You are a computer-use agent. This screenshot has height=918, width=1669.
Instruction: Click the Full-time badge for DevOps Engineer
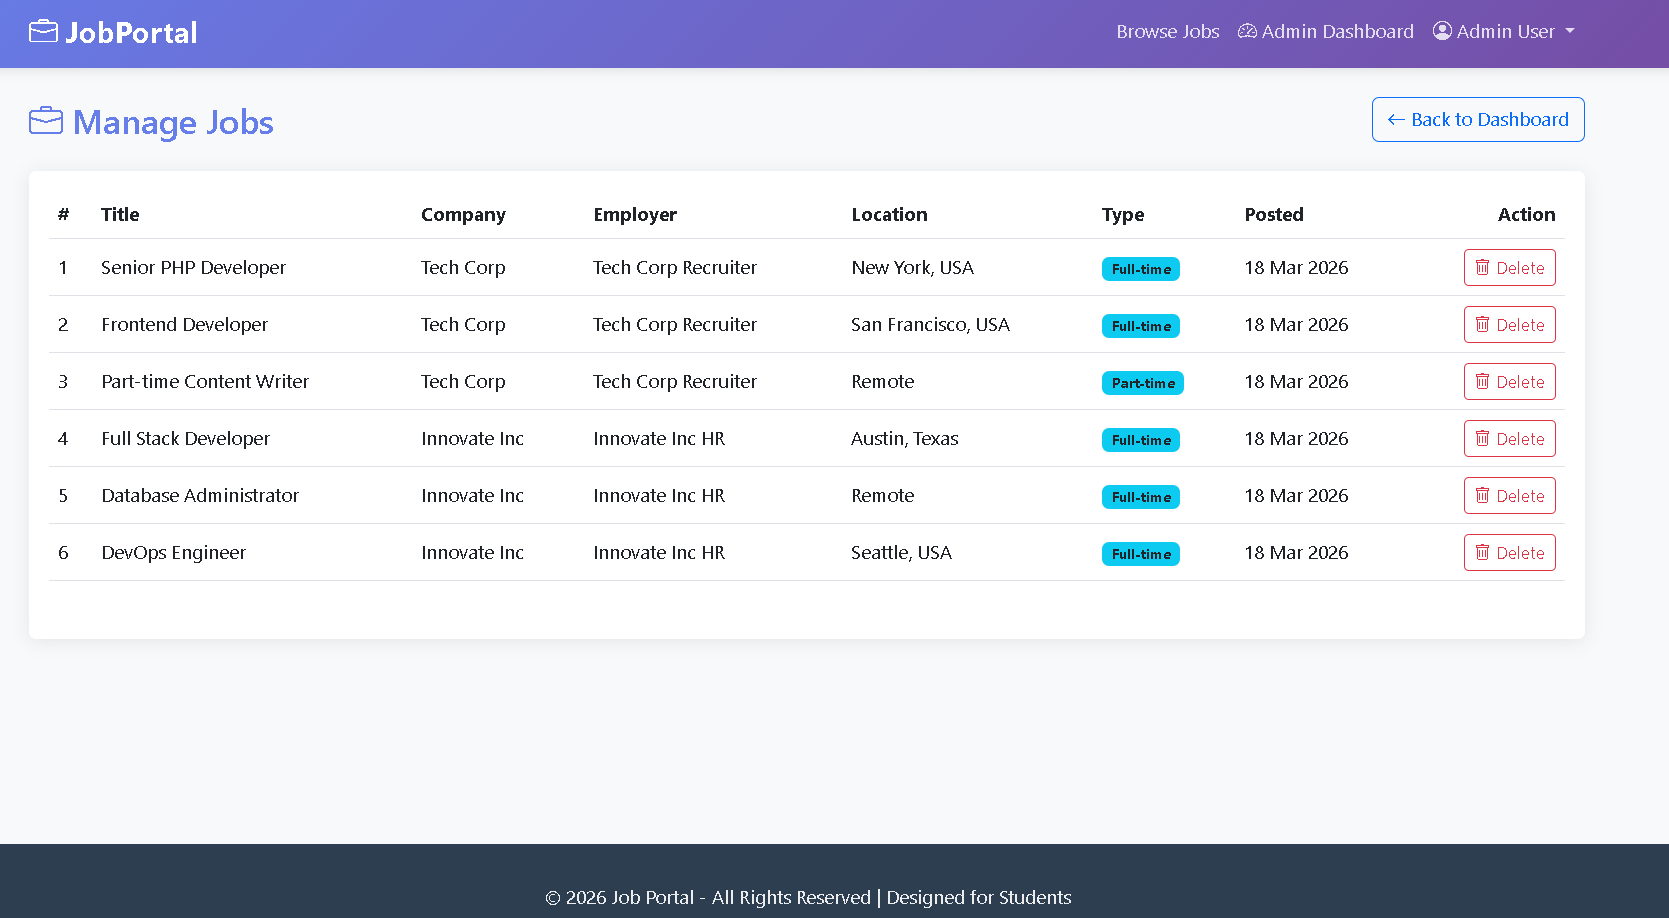coord(1141,554)
